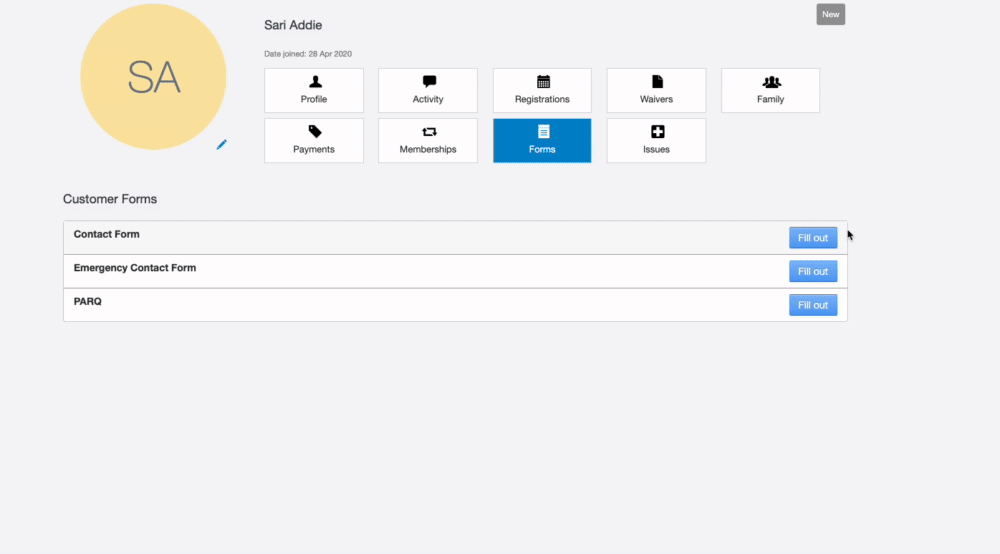The image size is (1000, 554).
Task: Open Waivers via the document icon
Action: tap(656, 82)
